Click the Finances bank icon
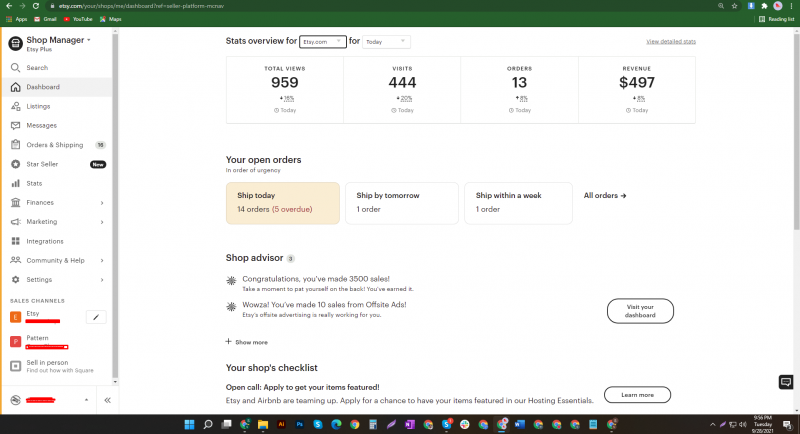Viewport: 800px width, 434px height. tap(16, 202)
